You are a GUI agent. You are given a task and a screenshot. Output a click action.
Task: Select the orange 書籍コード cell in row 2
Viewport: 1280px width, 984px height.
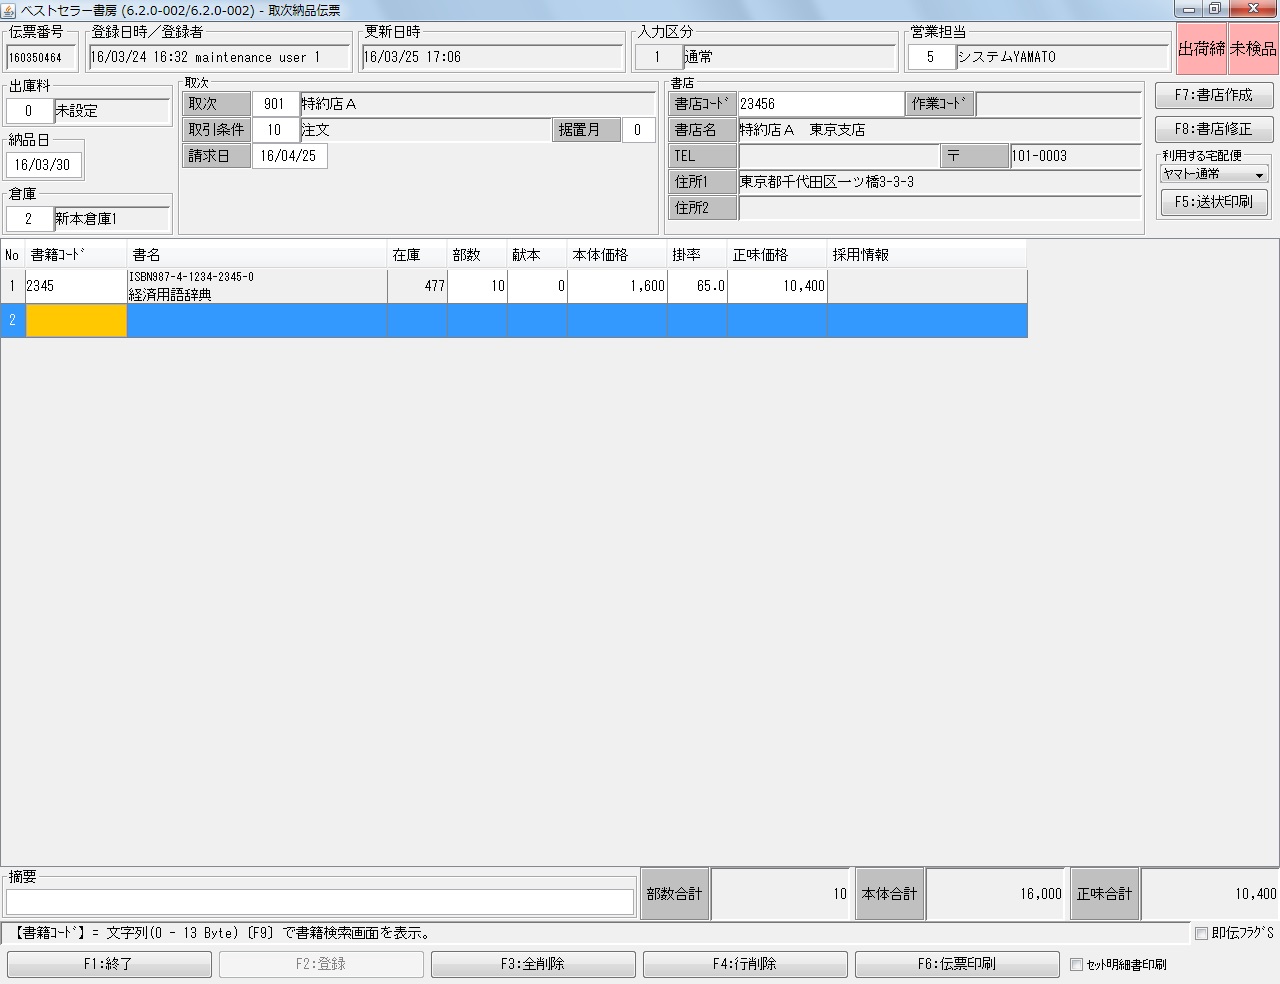point(76,321)
